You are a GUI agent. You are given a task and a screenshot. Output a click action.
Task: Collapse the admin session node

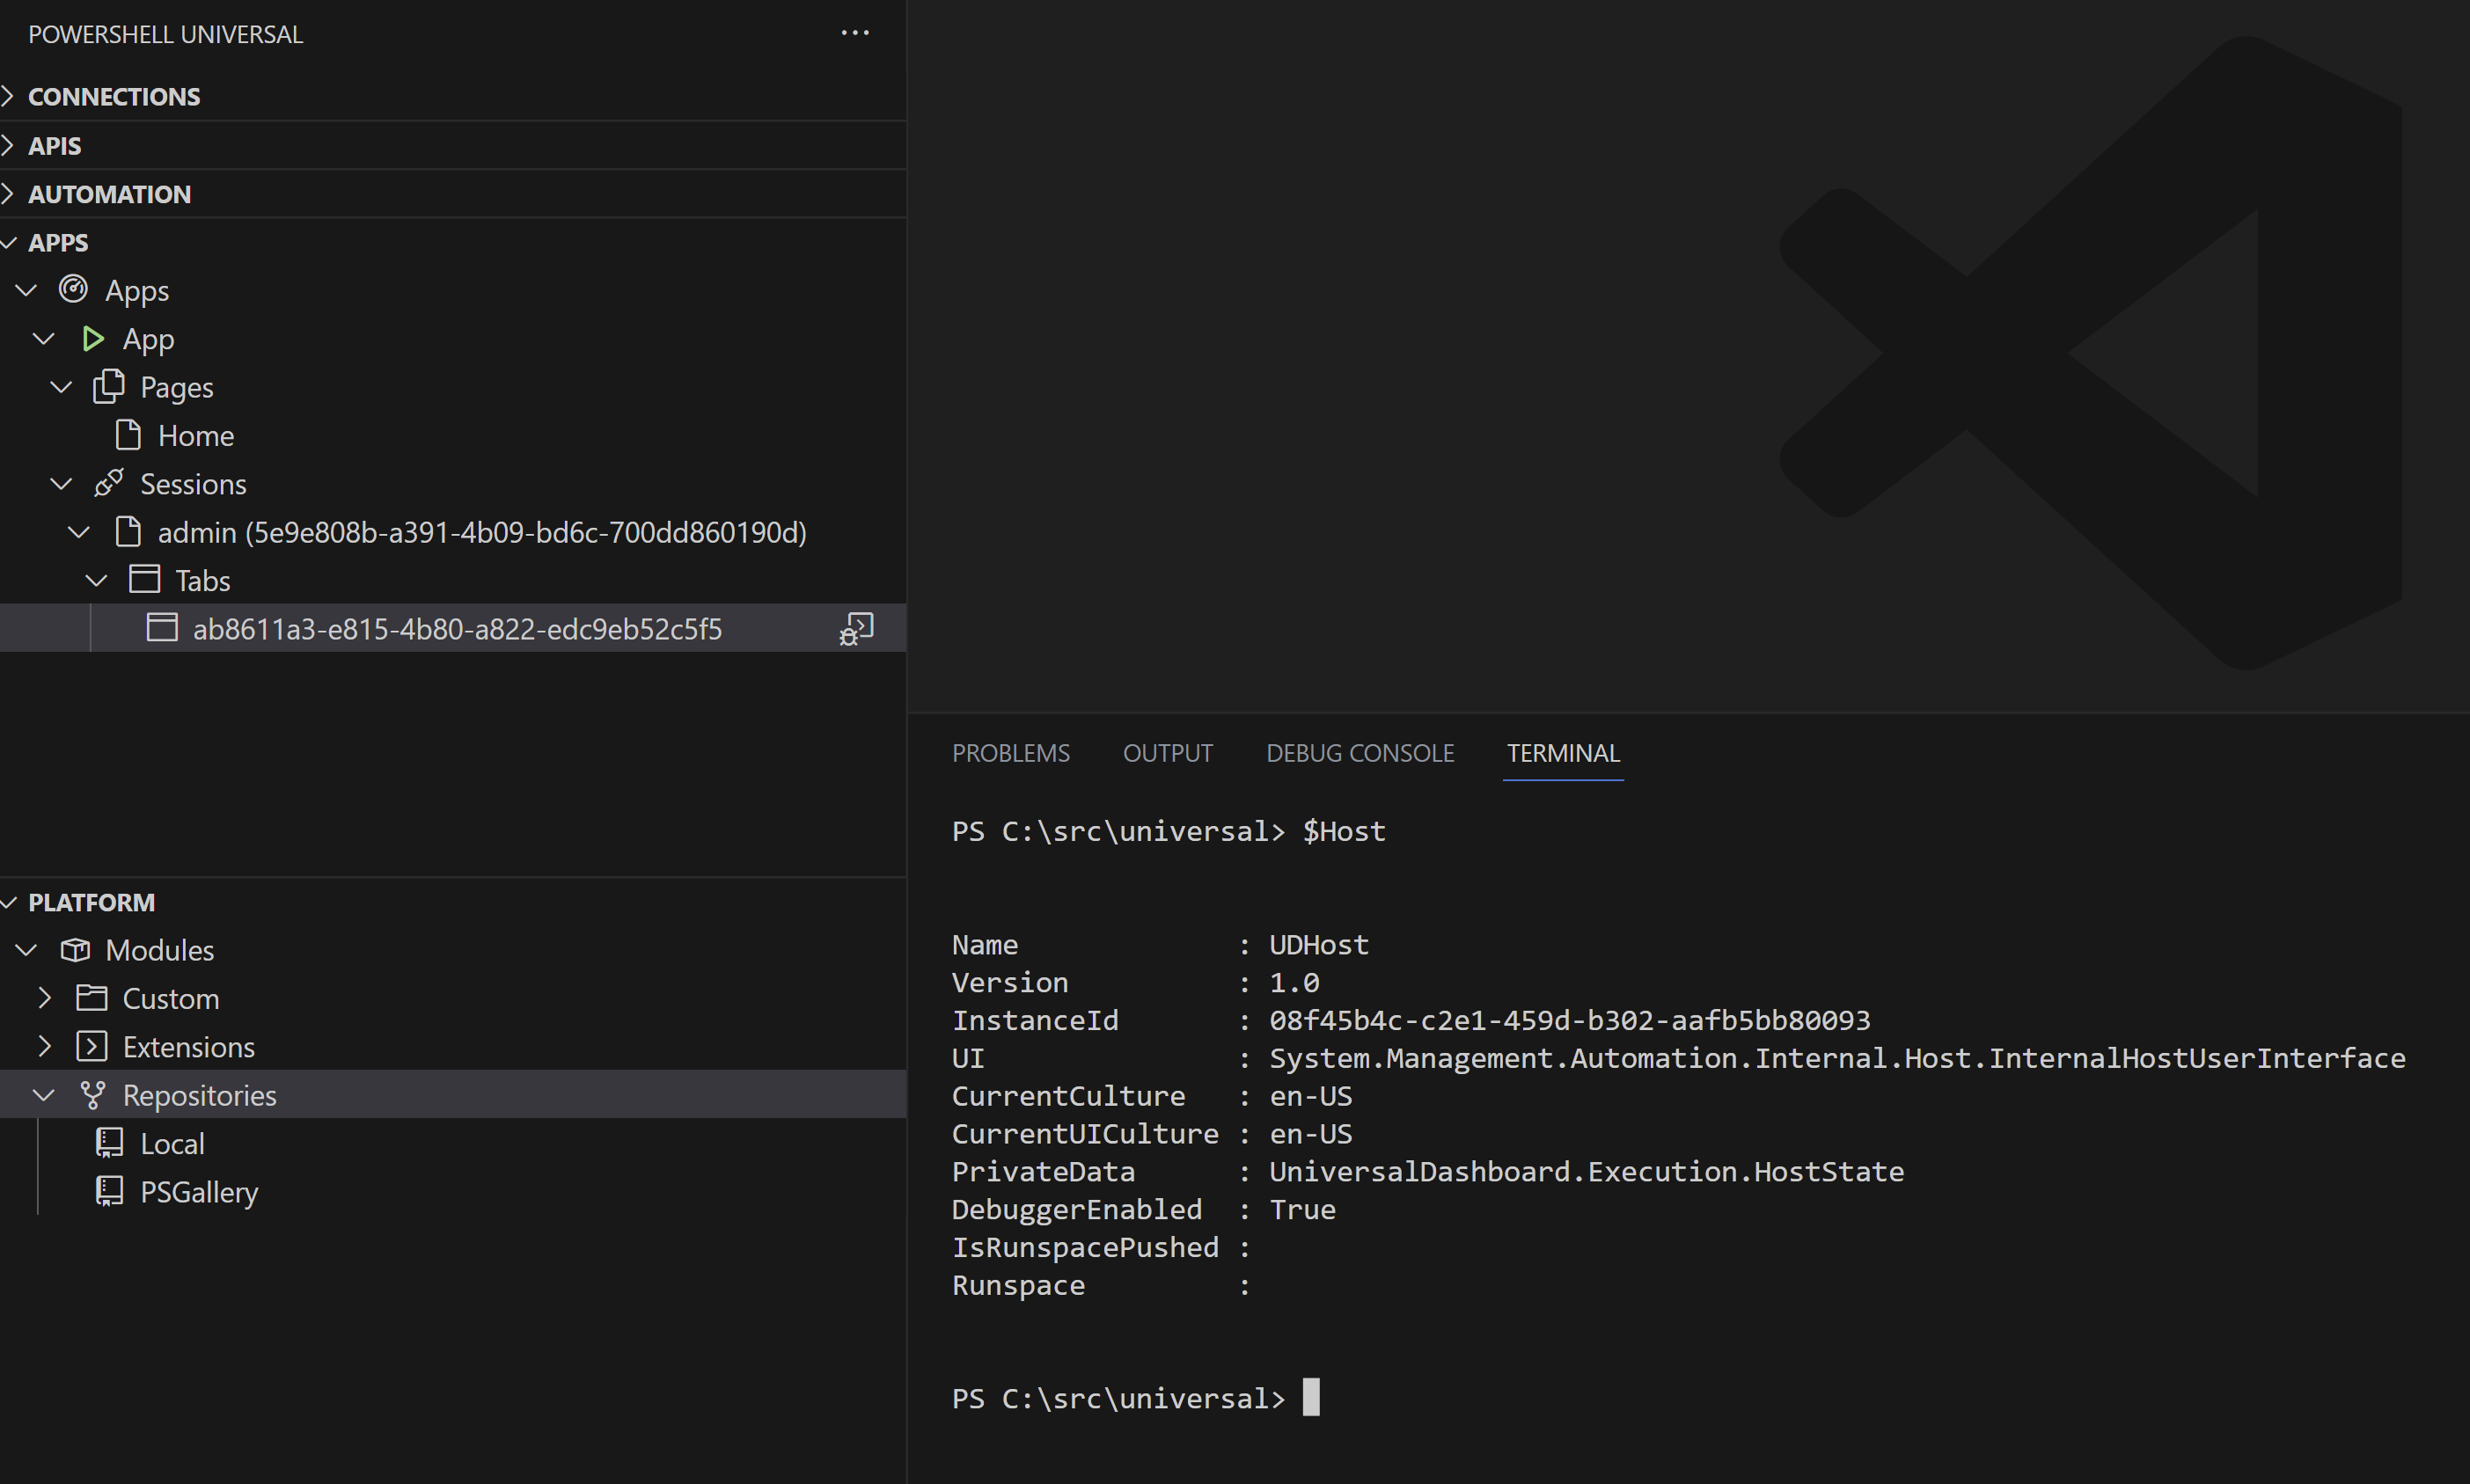79,532
